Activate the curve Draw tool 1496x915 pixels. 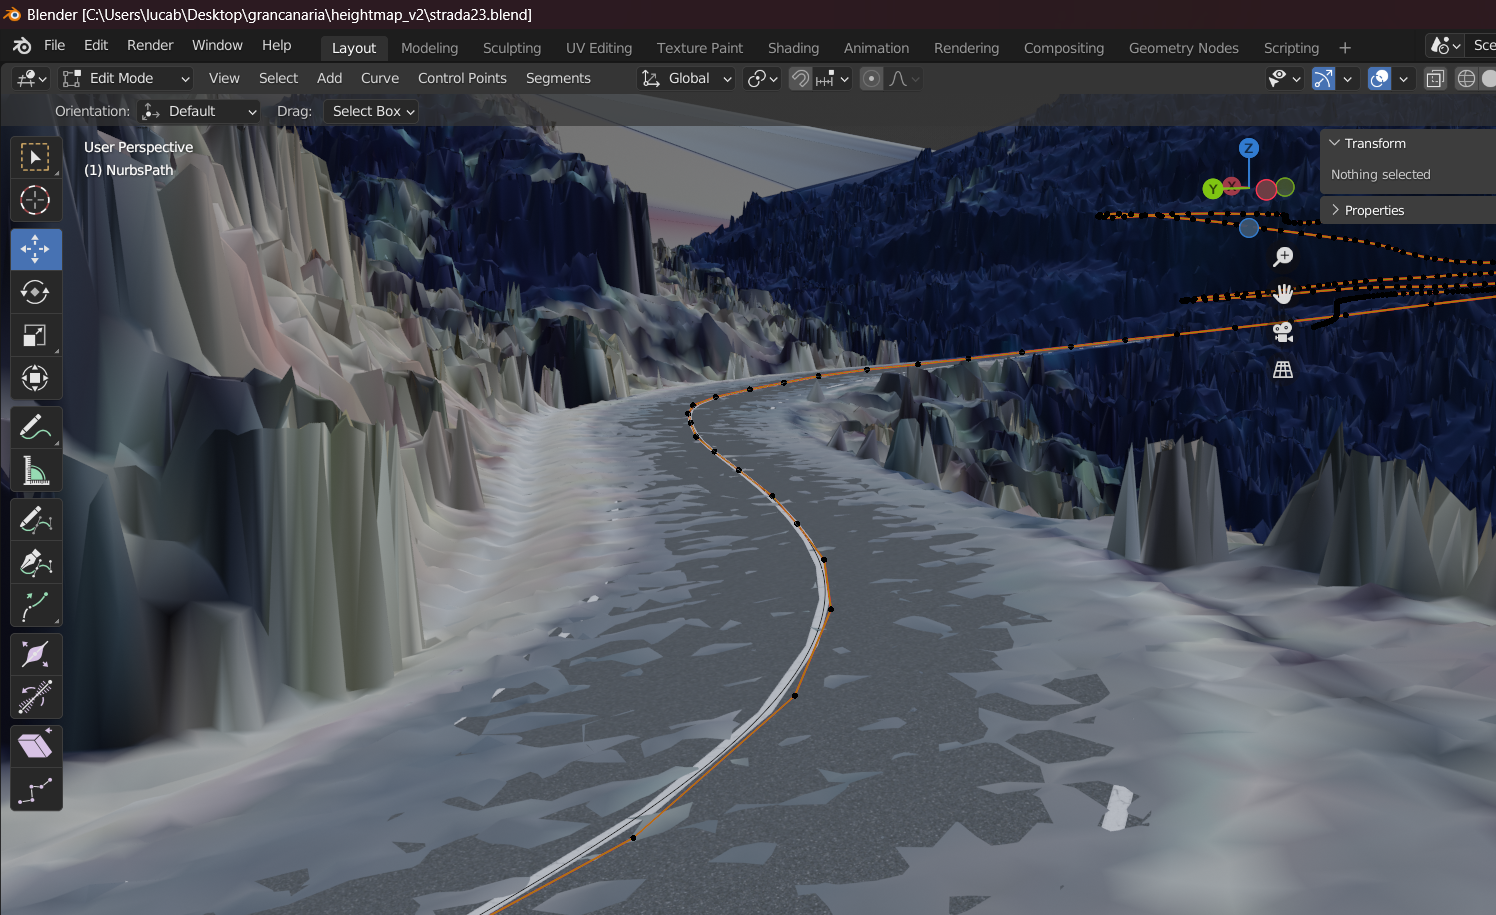coord(36,520)
